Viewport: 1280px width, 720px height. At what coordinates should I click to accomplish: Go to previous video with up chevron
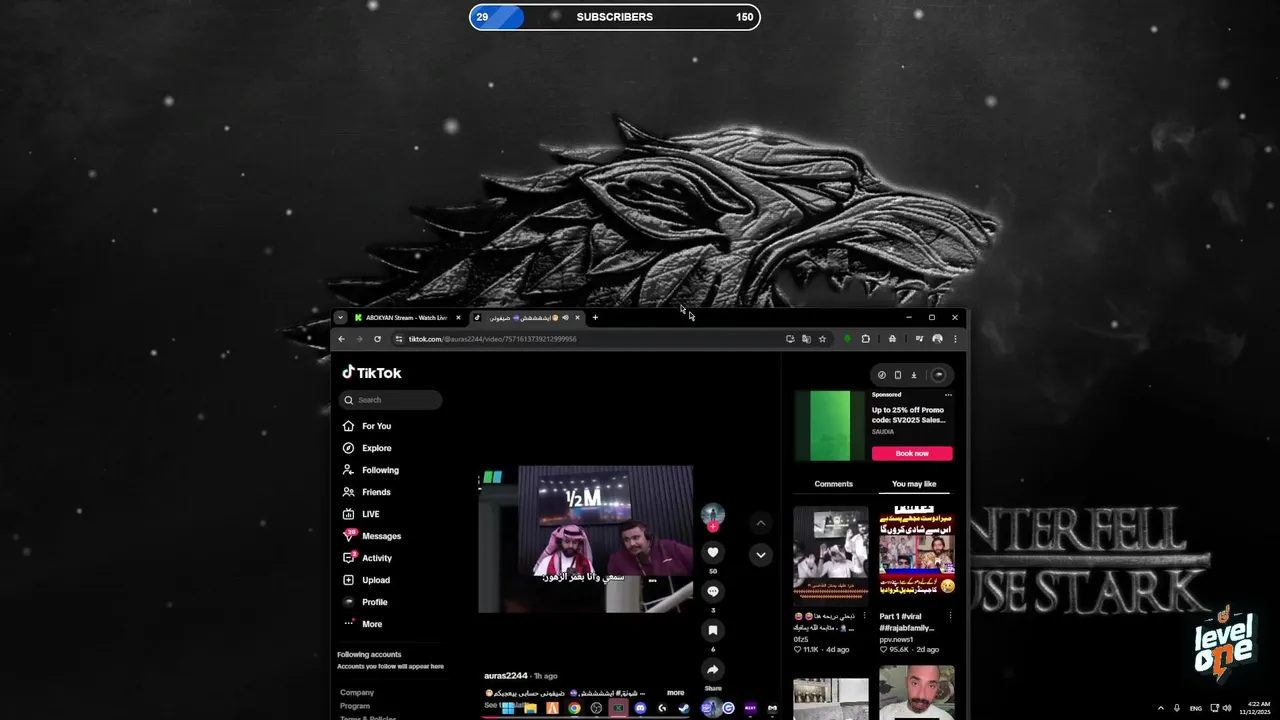(x=761, y=522)
